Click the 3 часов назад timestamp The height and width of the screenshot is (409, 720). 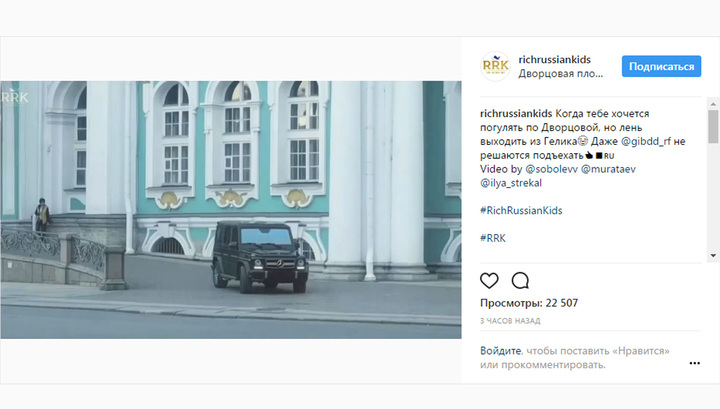(x=510, y=321)
